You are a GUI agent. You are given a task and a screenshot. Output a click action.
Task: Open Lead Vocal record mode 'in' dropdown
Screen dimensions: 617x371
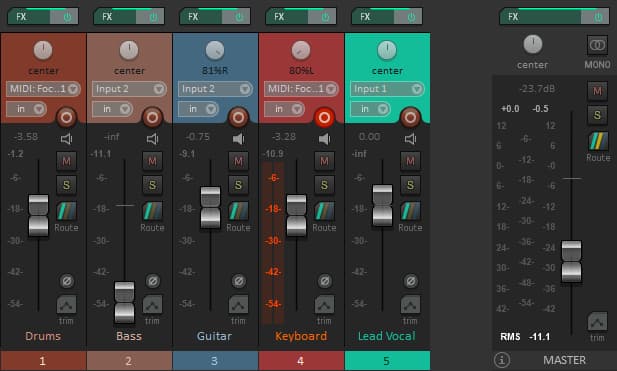click(x=370, y=109)
